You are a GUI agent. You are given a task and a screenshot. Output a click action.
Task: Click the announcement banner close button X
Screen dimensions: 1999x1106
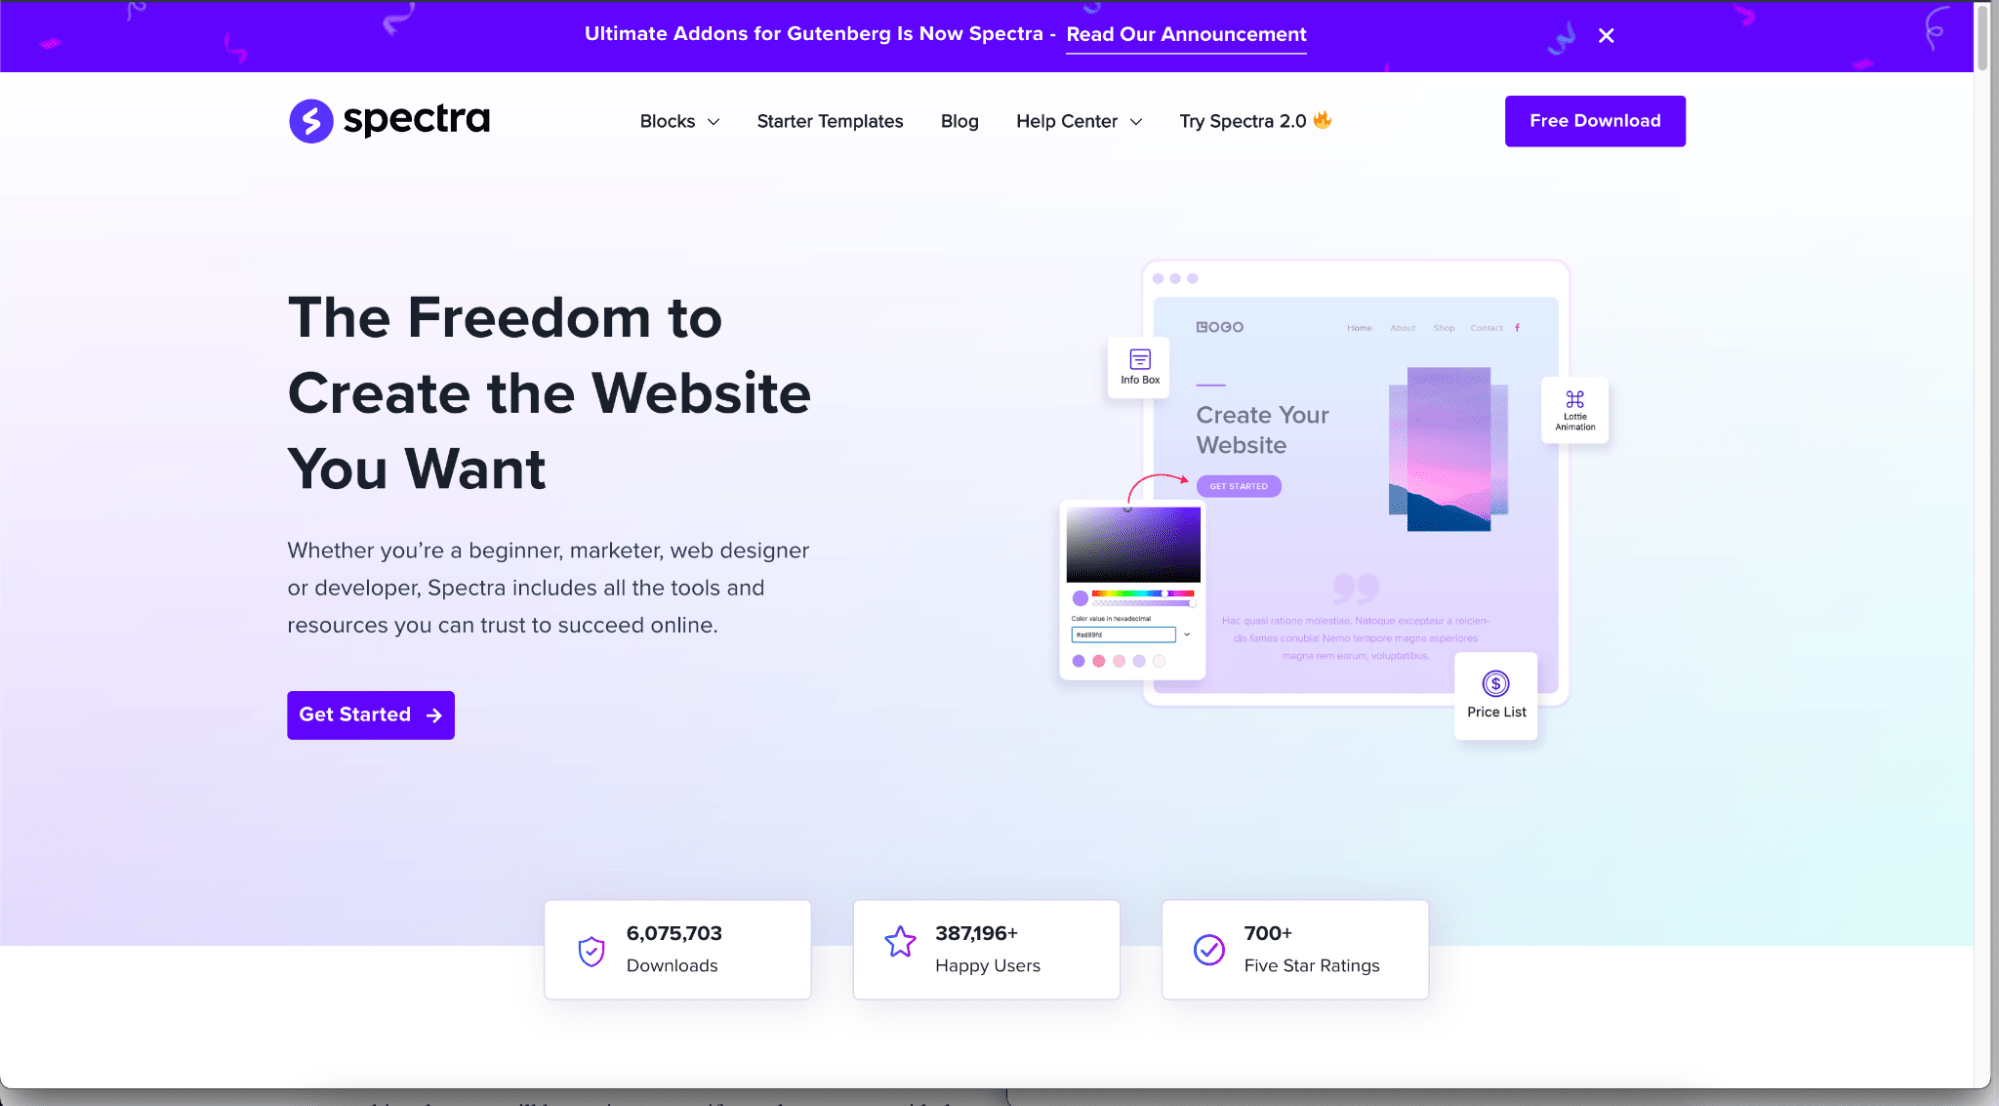click(x=1607, y=35)
